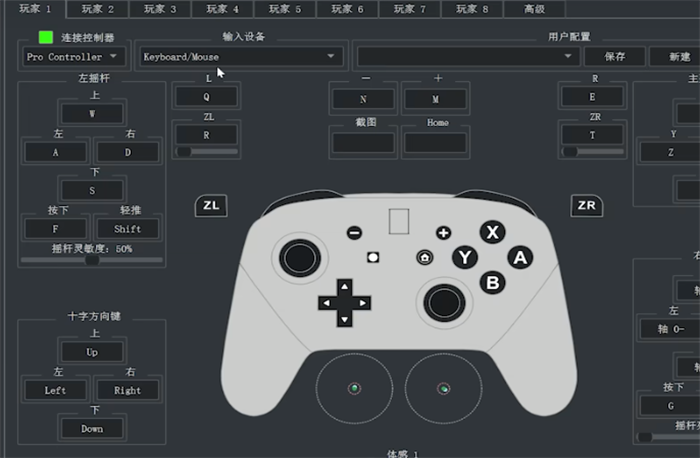700x458 pixels.
Task: Click the ZL threshold slider
Action: (206, 152)
